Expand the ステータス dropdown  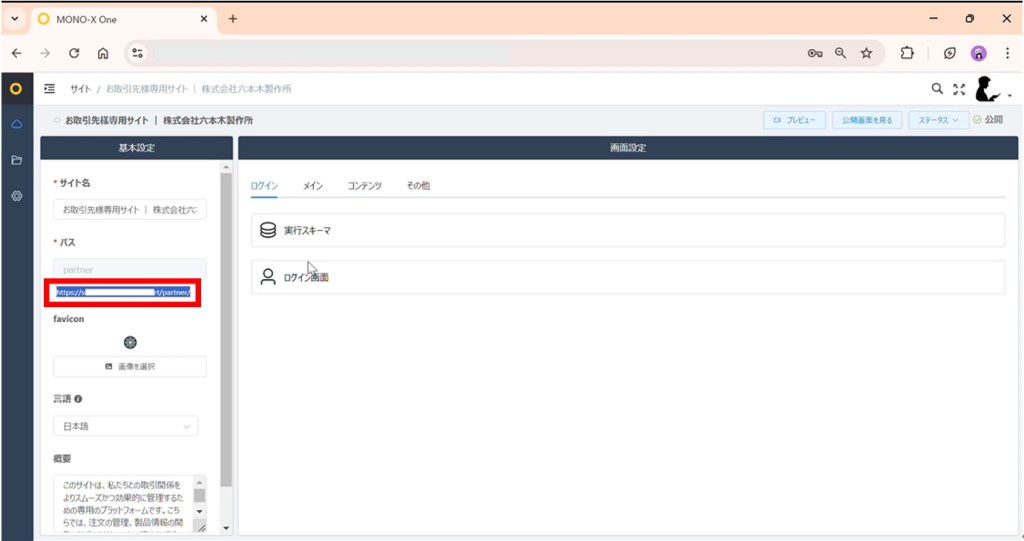(938, 120)
